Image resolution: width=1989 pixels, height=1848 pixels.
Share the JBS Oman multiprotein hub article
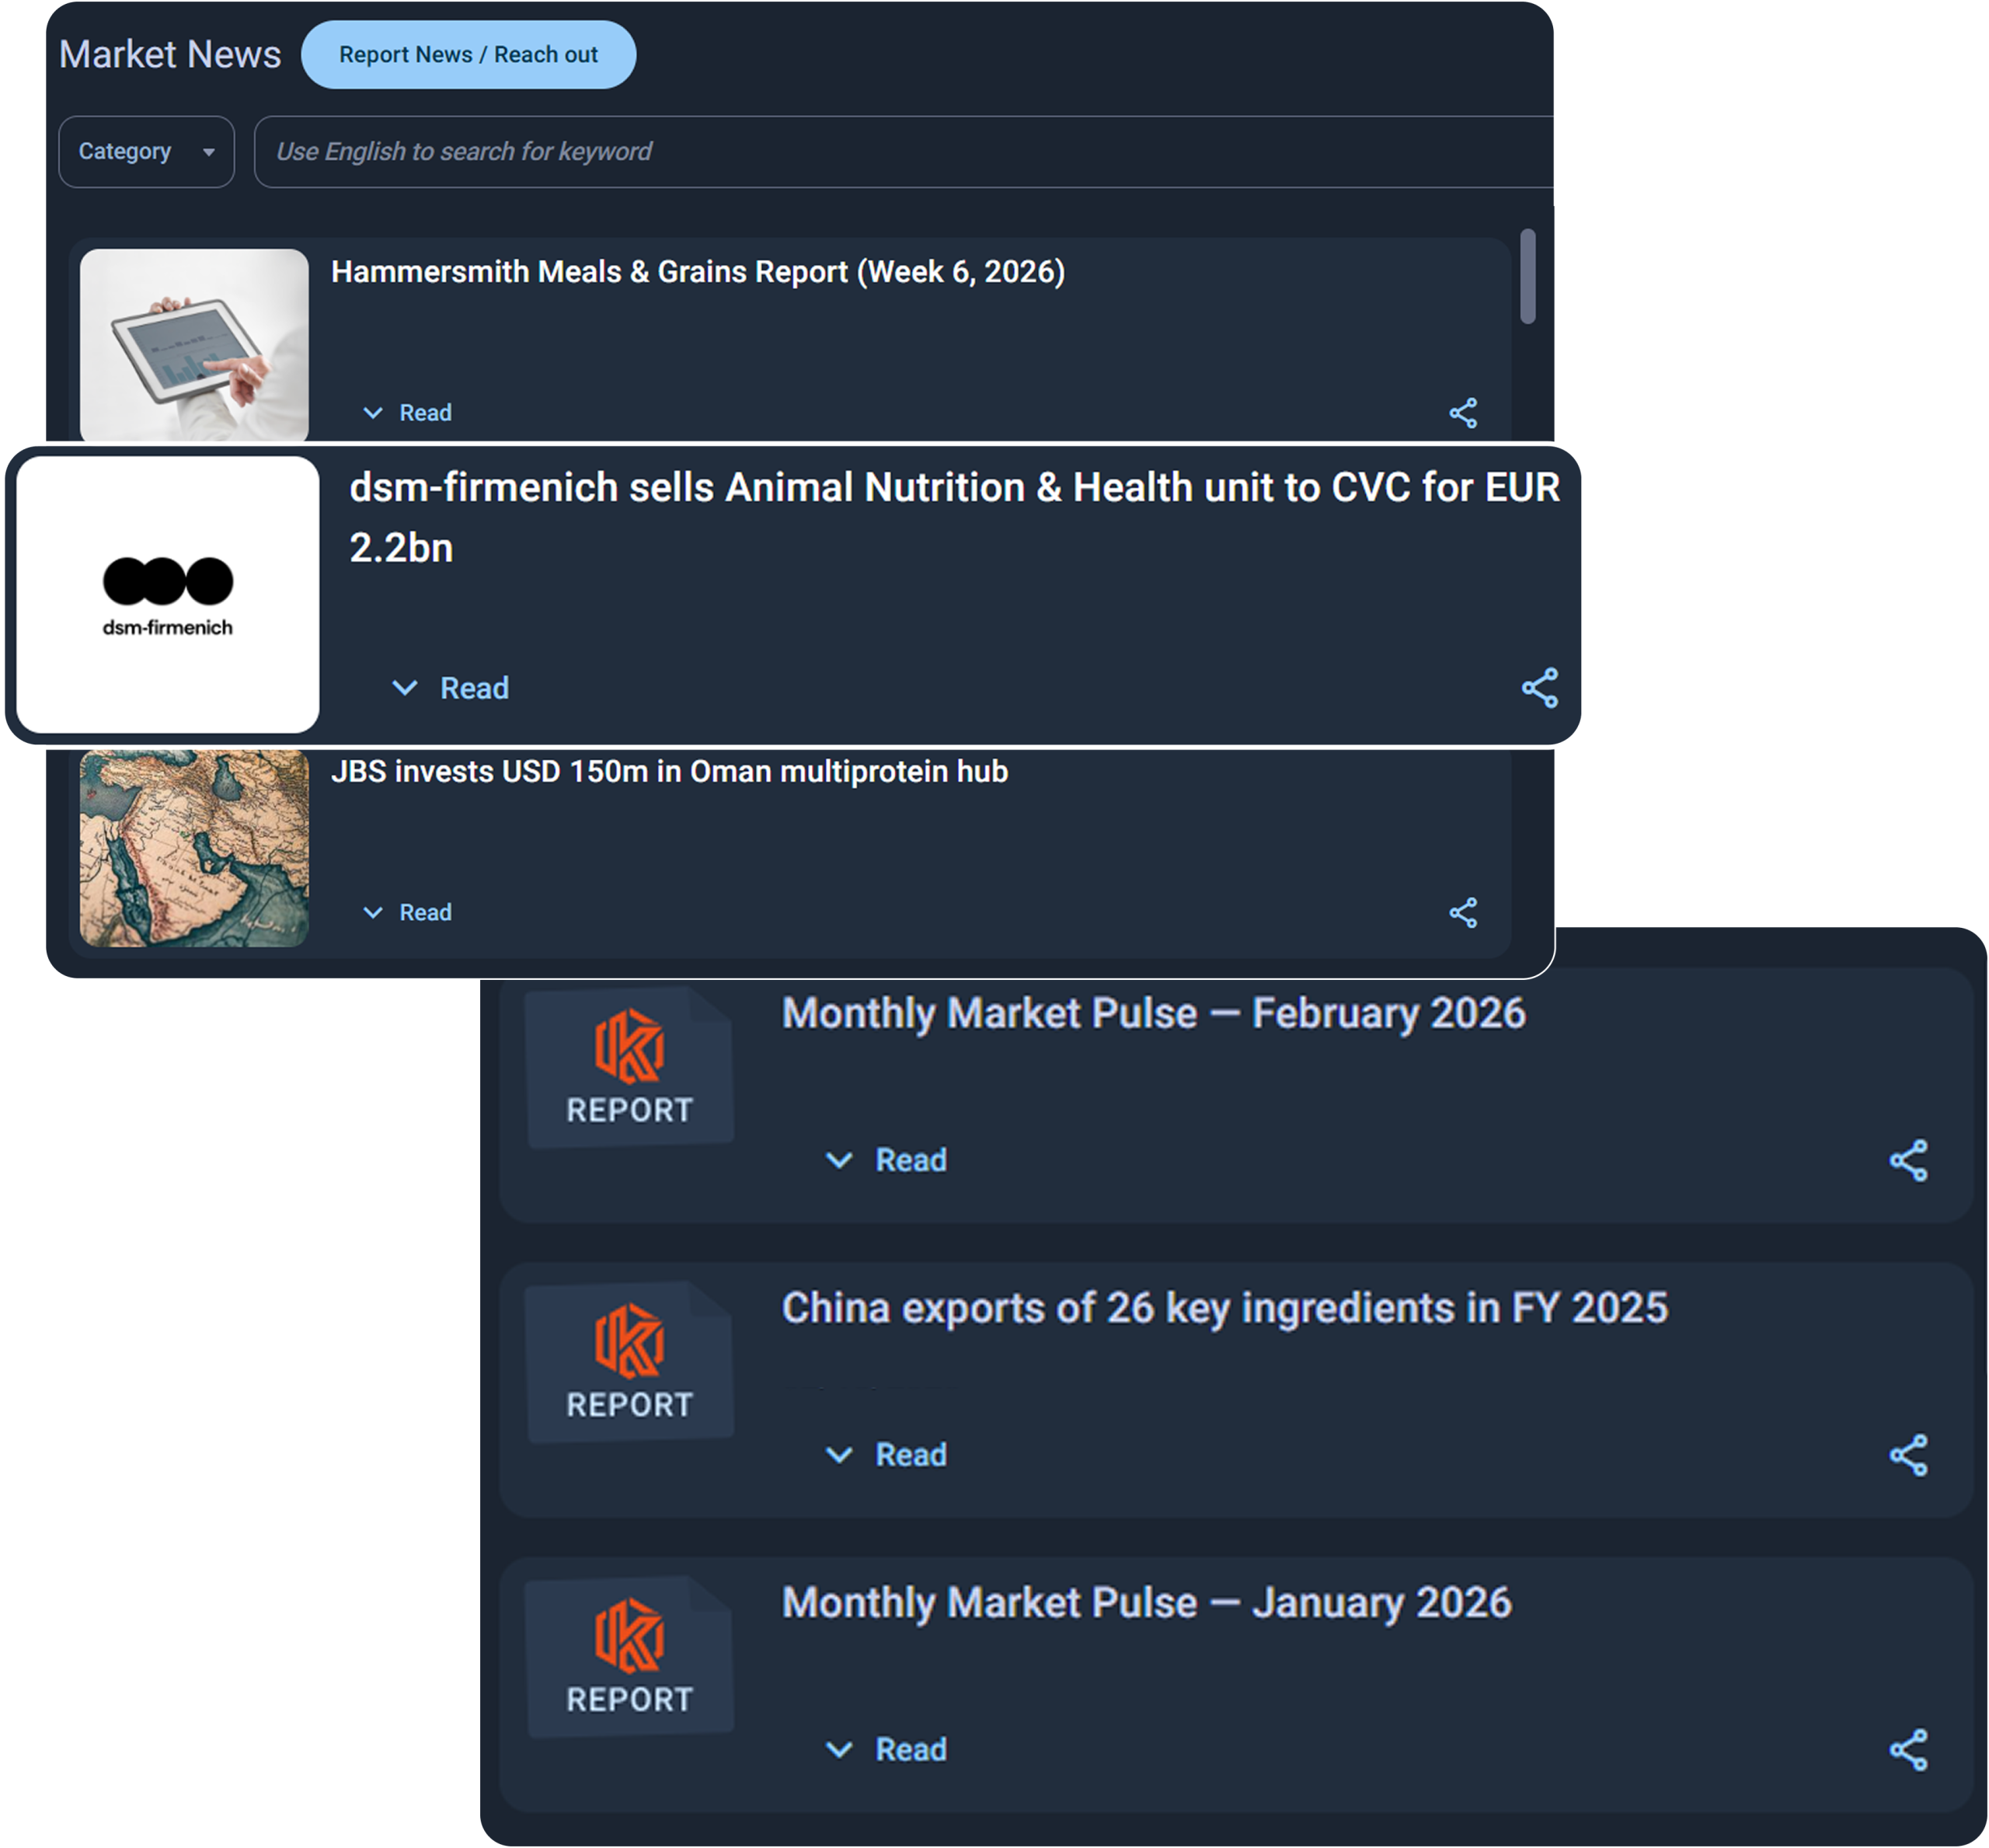point(1463,912)
